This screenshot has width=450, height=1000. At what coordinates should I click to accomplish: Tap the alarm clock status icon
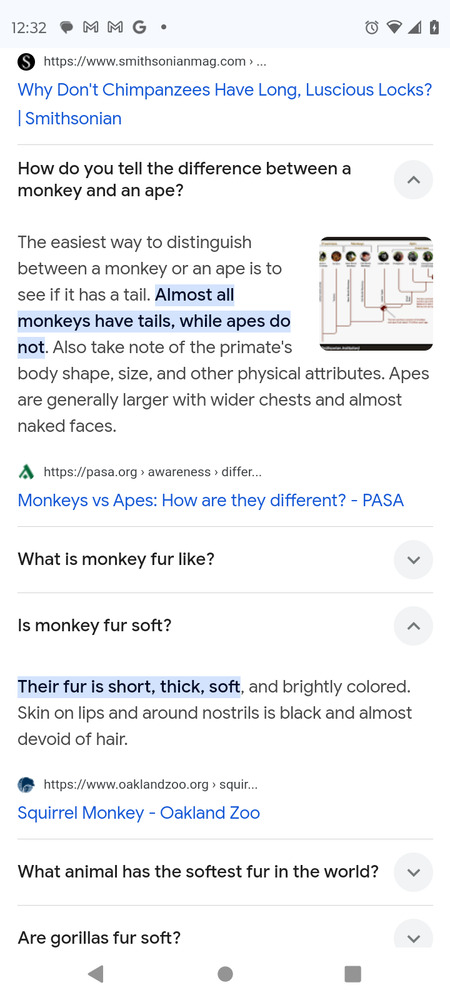[372, 27]
